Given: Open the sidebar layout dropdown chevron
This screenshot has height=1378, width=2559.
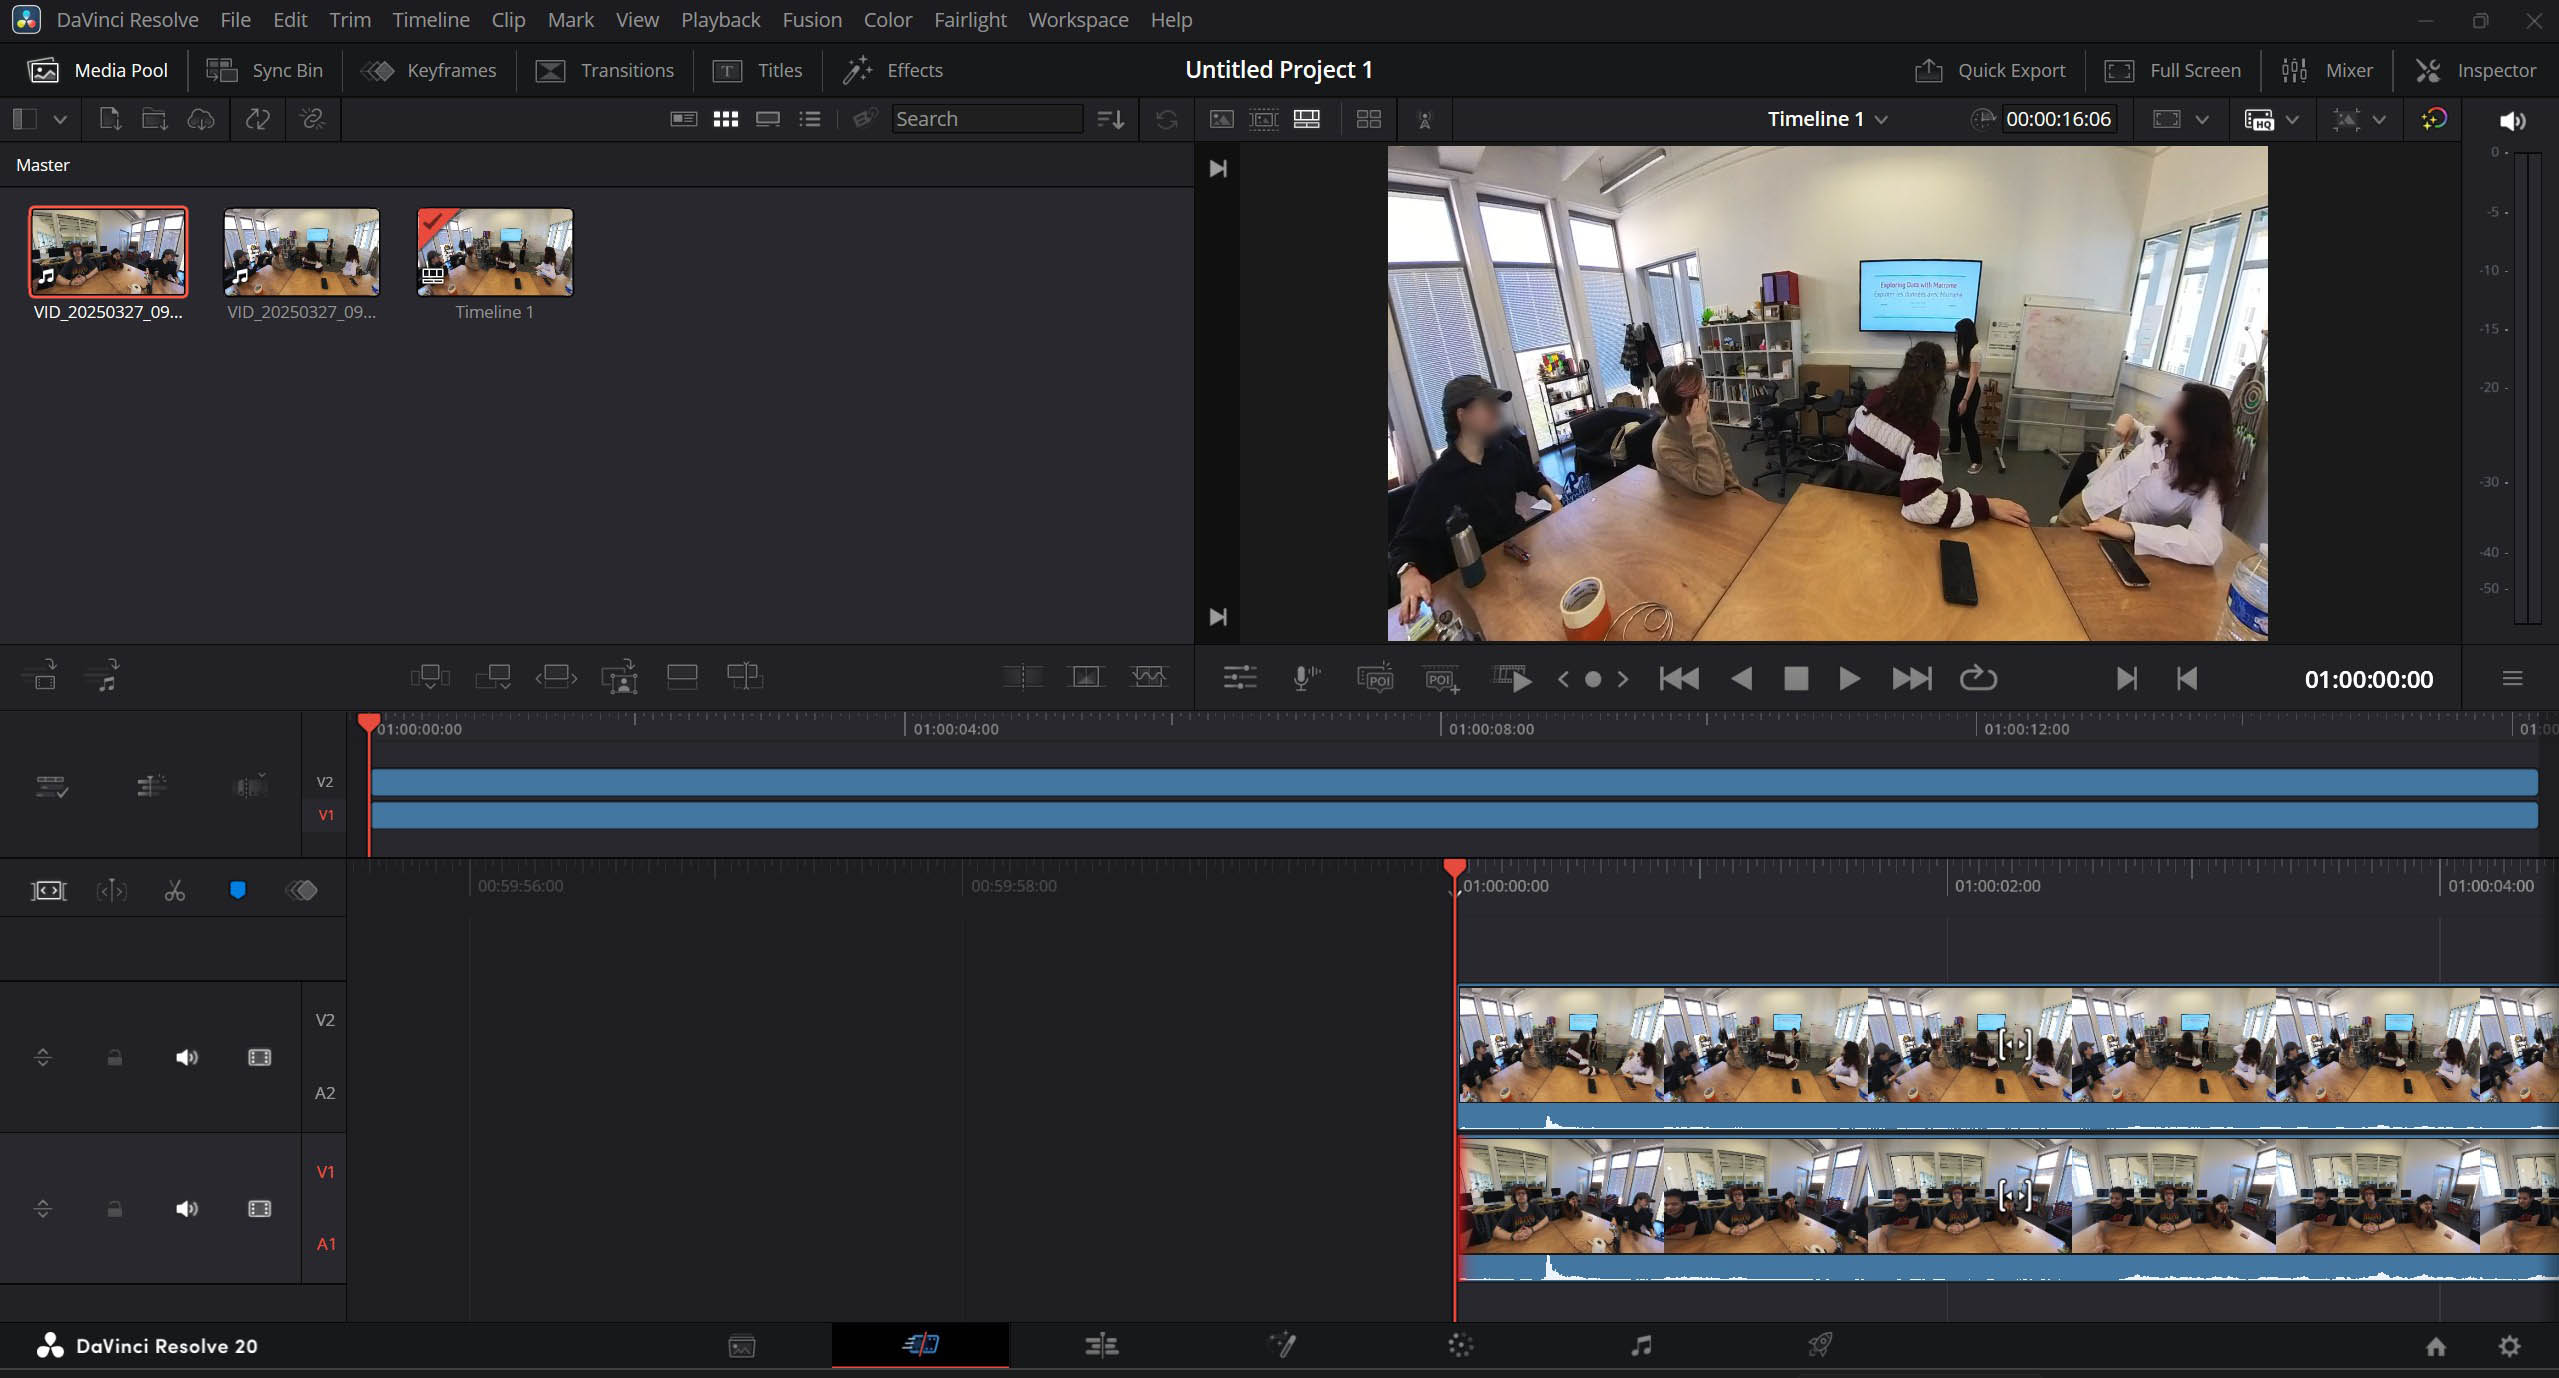Looking at the screenshot, I should click(60, 119).
